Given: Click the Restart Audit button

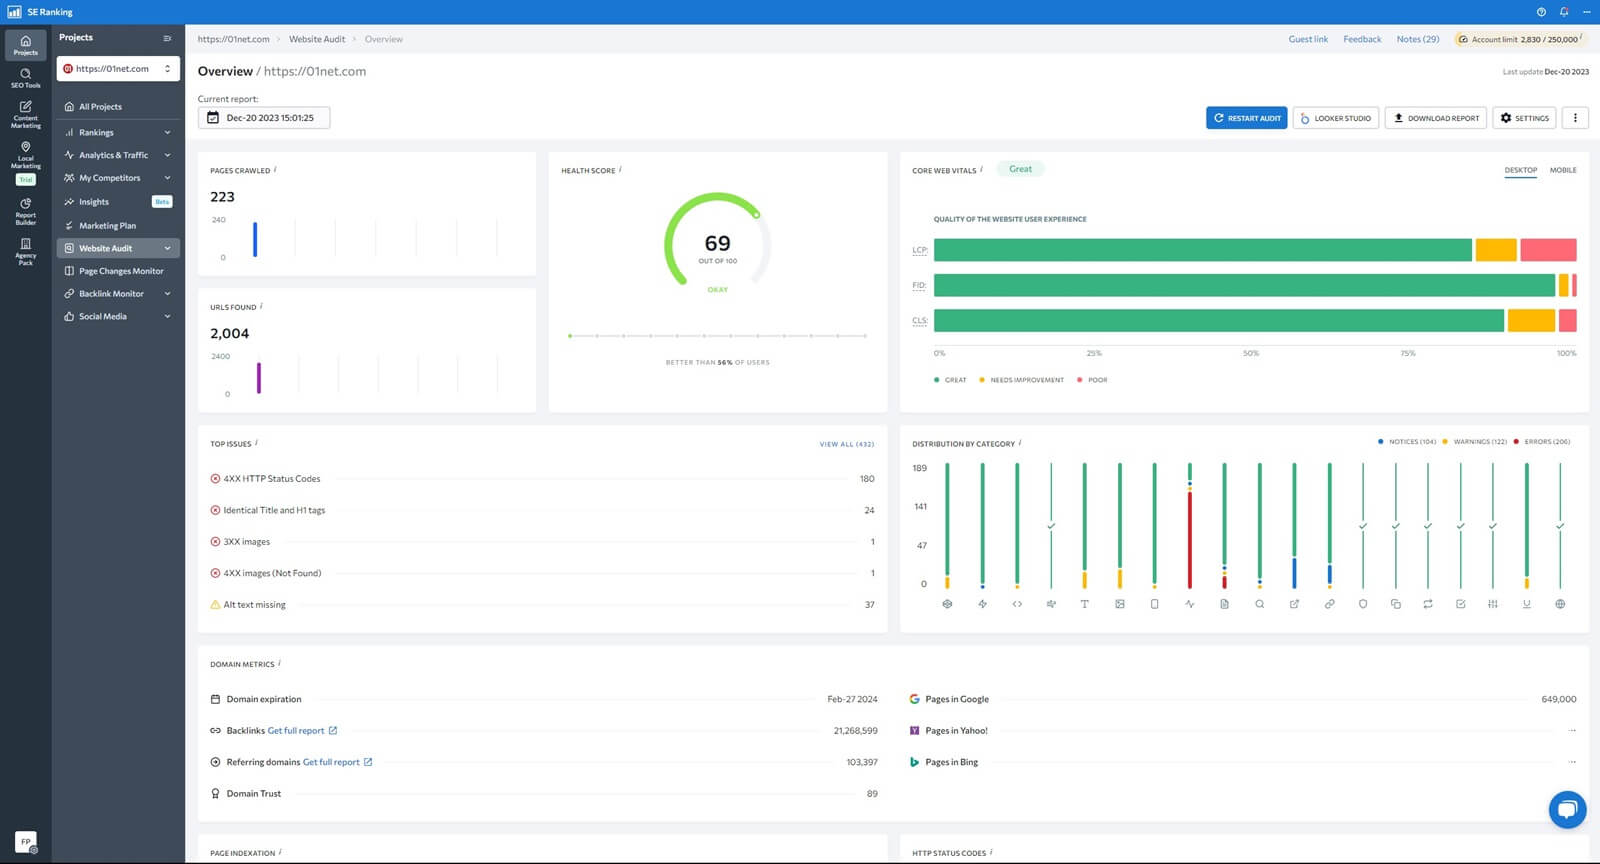Looking at the screenshot, I should click(1247, 118).
